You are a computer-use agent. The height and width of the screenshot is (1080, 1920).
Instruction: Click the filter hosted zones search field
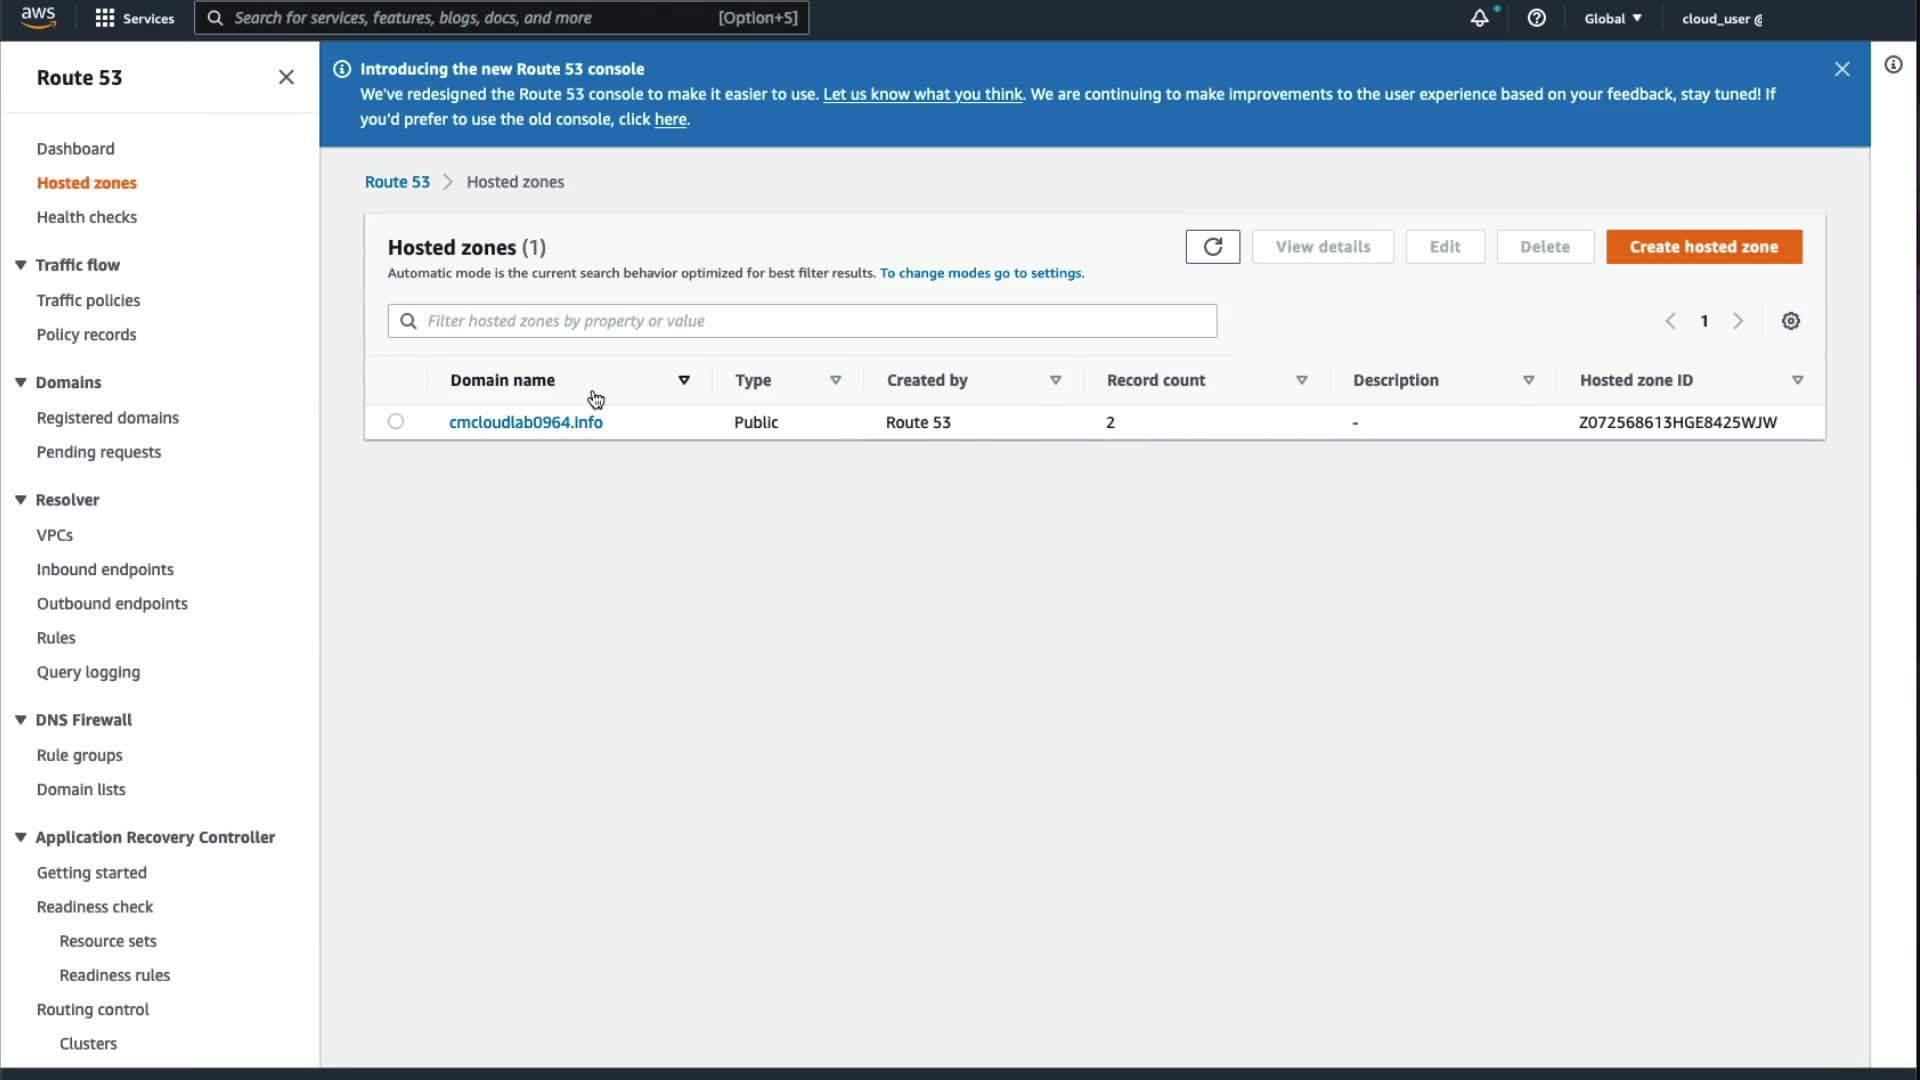(802, 321)
